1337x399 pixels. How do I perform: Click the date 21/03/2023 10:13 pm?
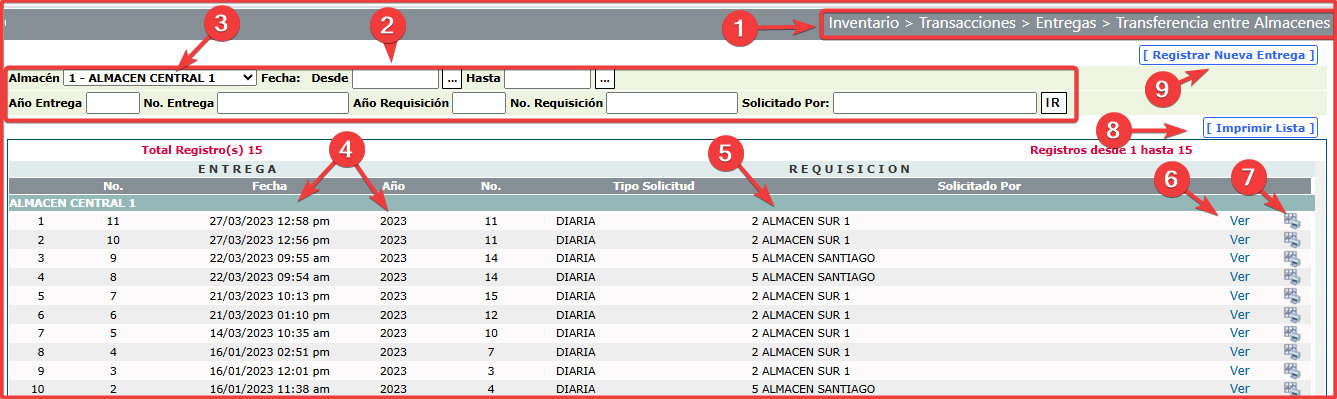click(268, 296)
